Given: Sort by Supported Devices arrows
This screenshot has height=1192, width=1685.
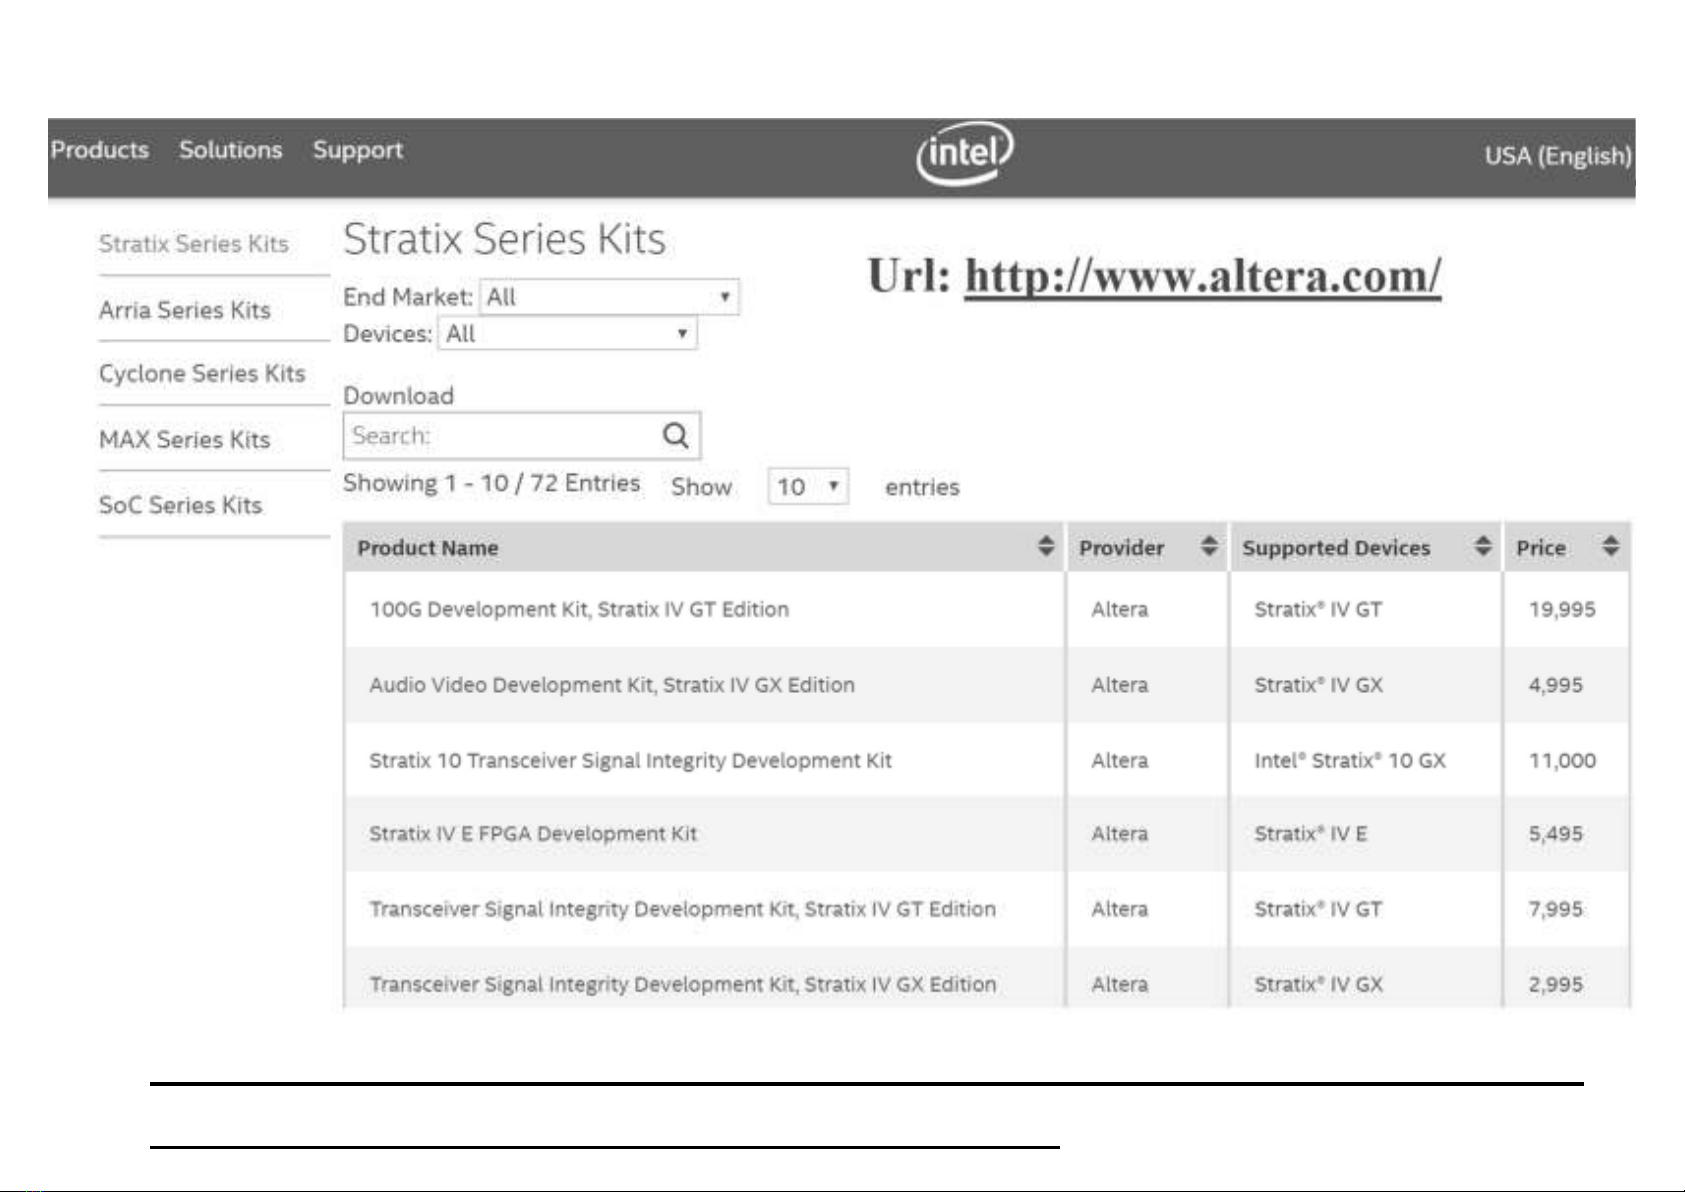Looking at the screenshot, I should (x=1483, y=546).
